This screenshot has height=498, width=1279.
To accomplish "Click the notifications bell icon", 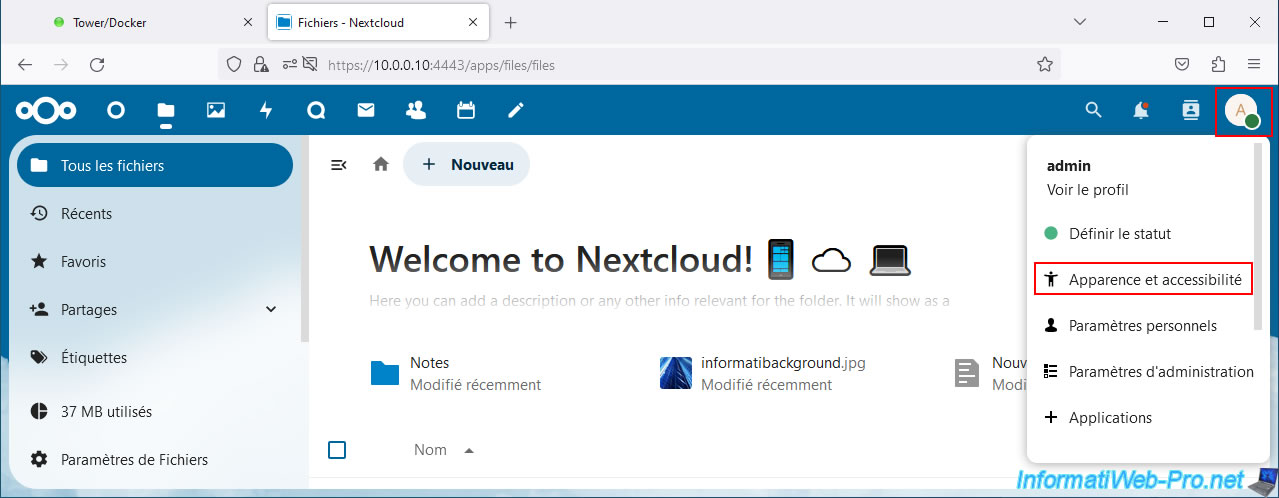I will 1141,111.
